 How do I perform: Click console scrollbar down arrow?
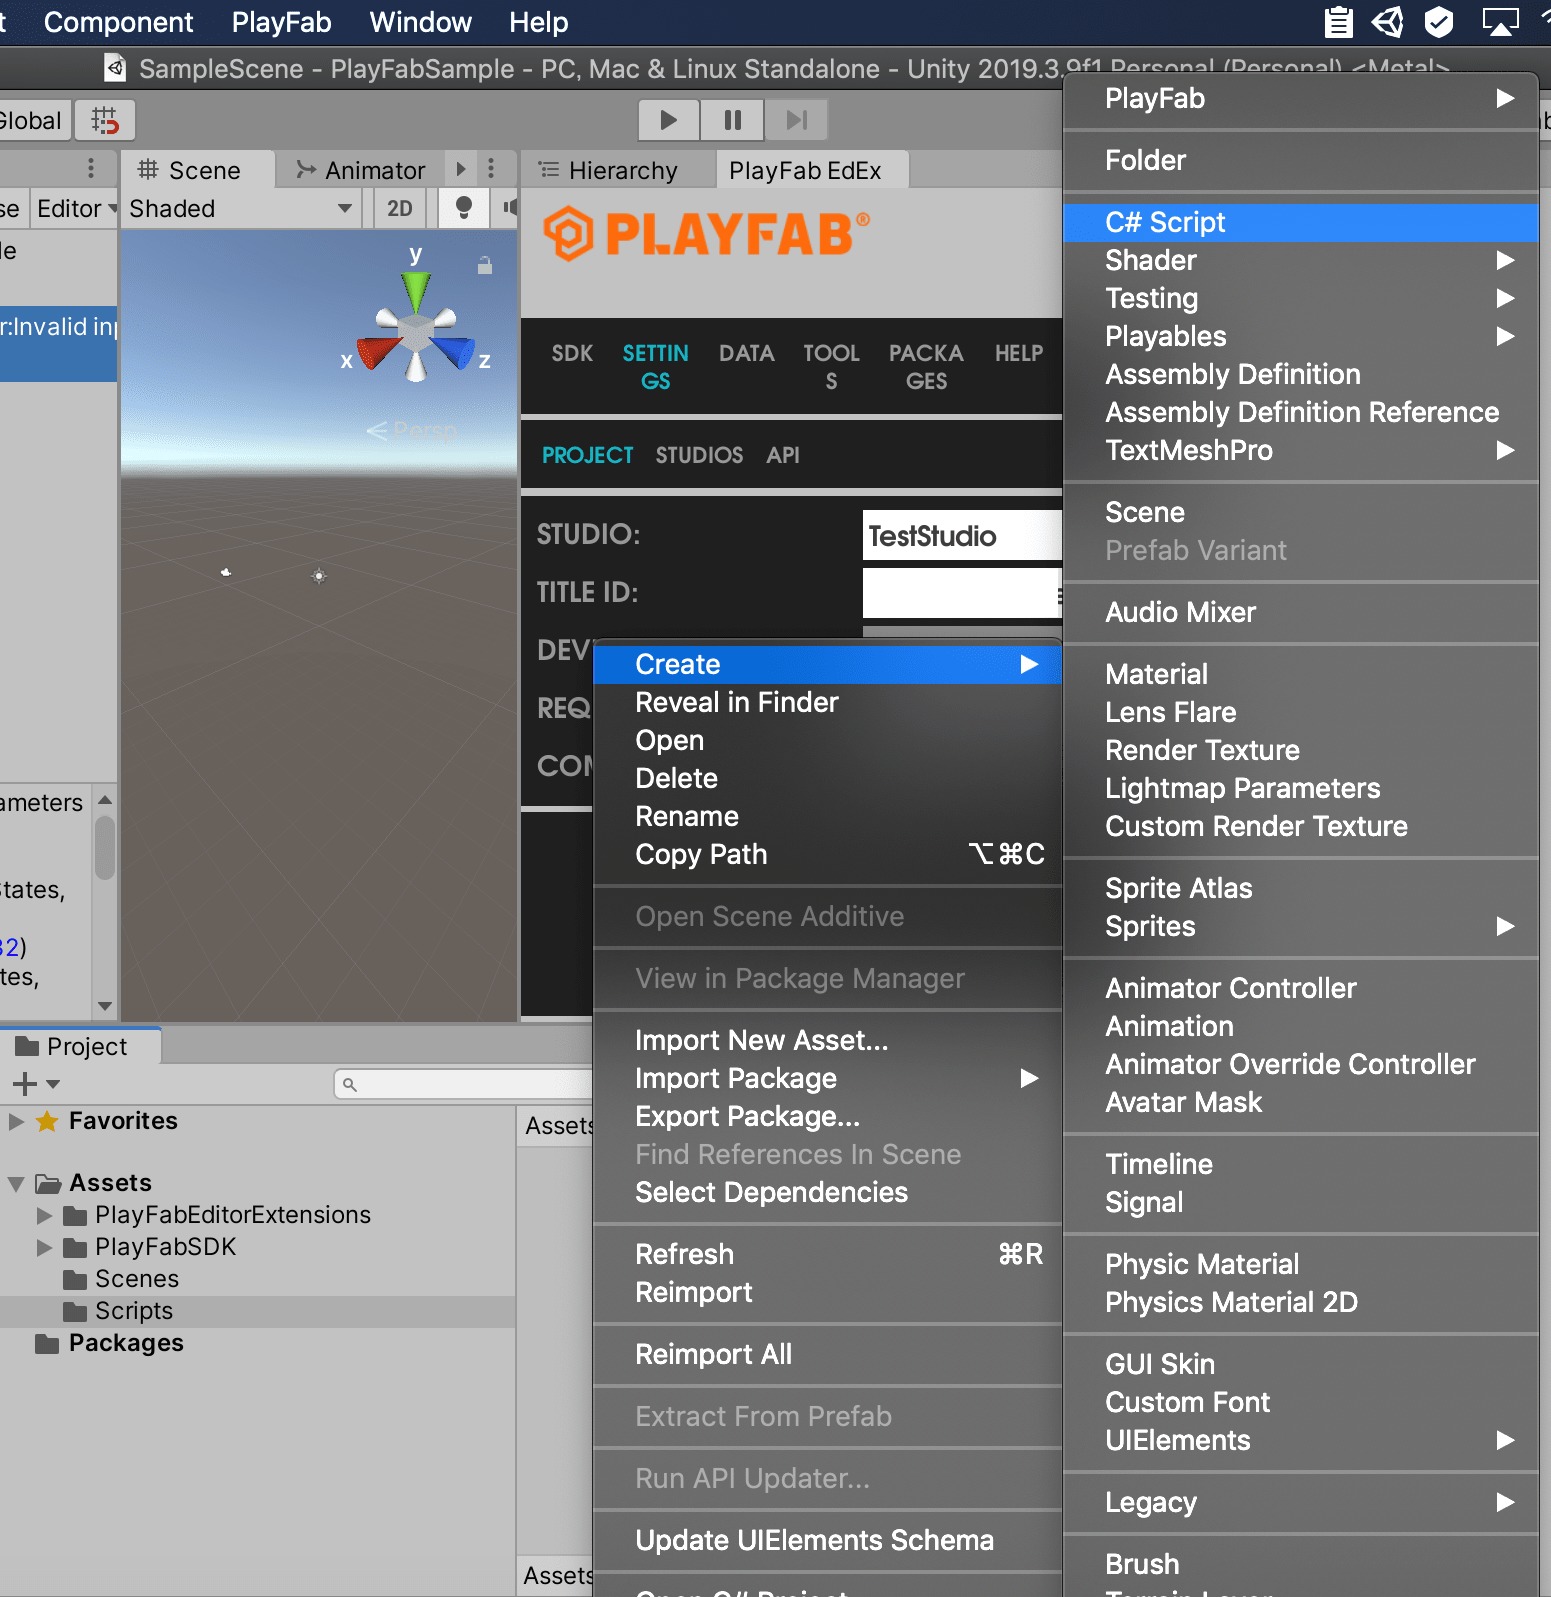pyautogui.click(x=105, y=1006)
